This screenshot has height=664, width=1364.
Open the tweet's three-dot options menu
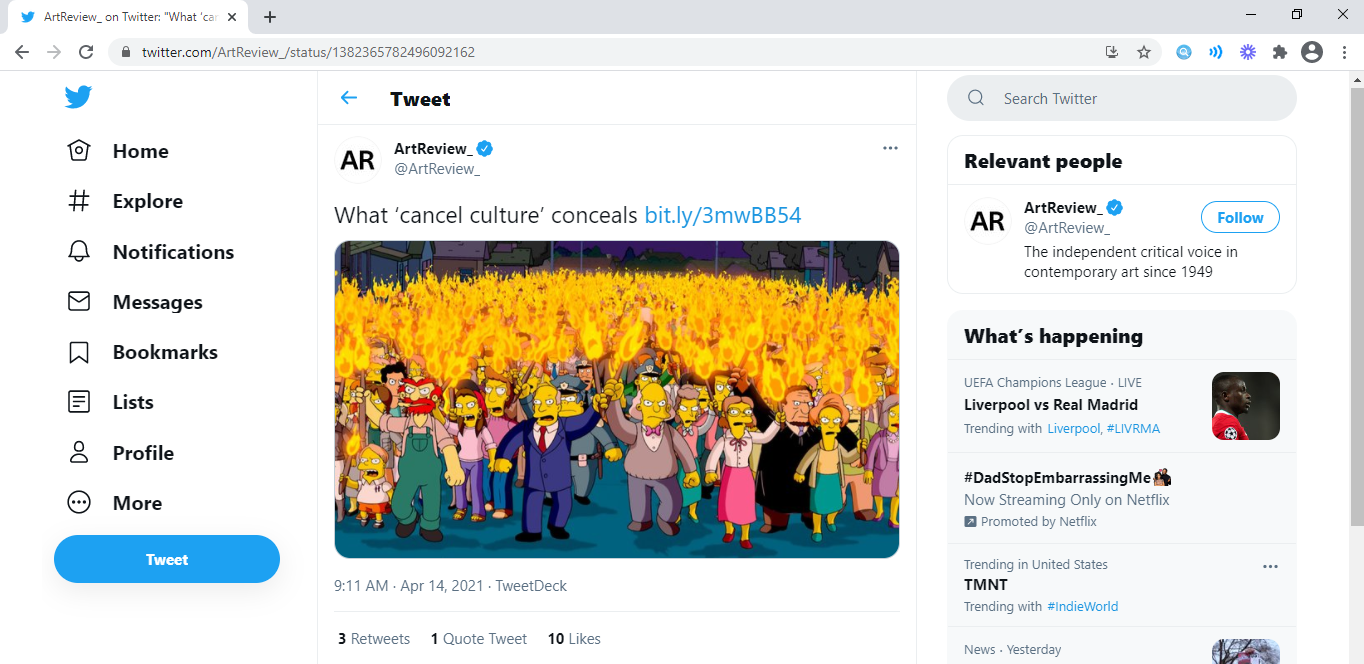click(x=890, y=148)
